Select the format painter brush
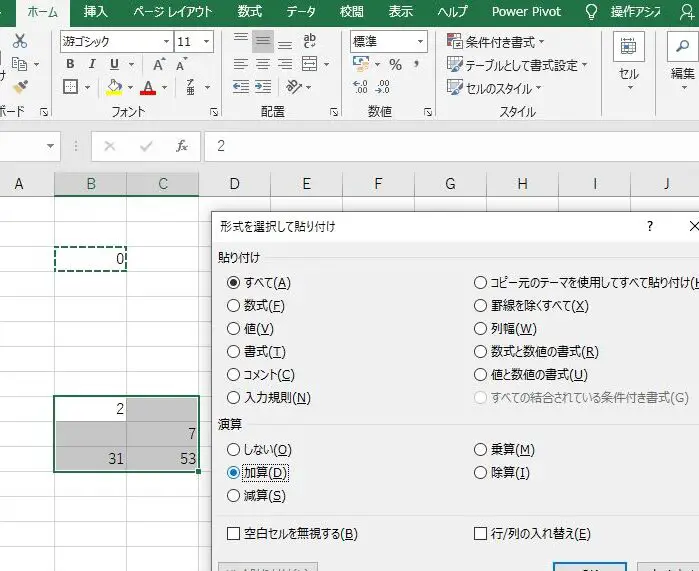 click(20, 87)
